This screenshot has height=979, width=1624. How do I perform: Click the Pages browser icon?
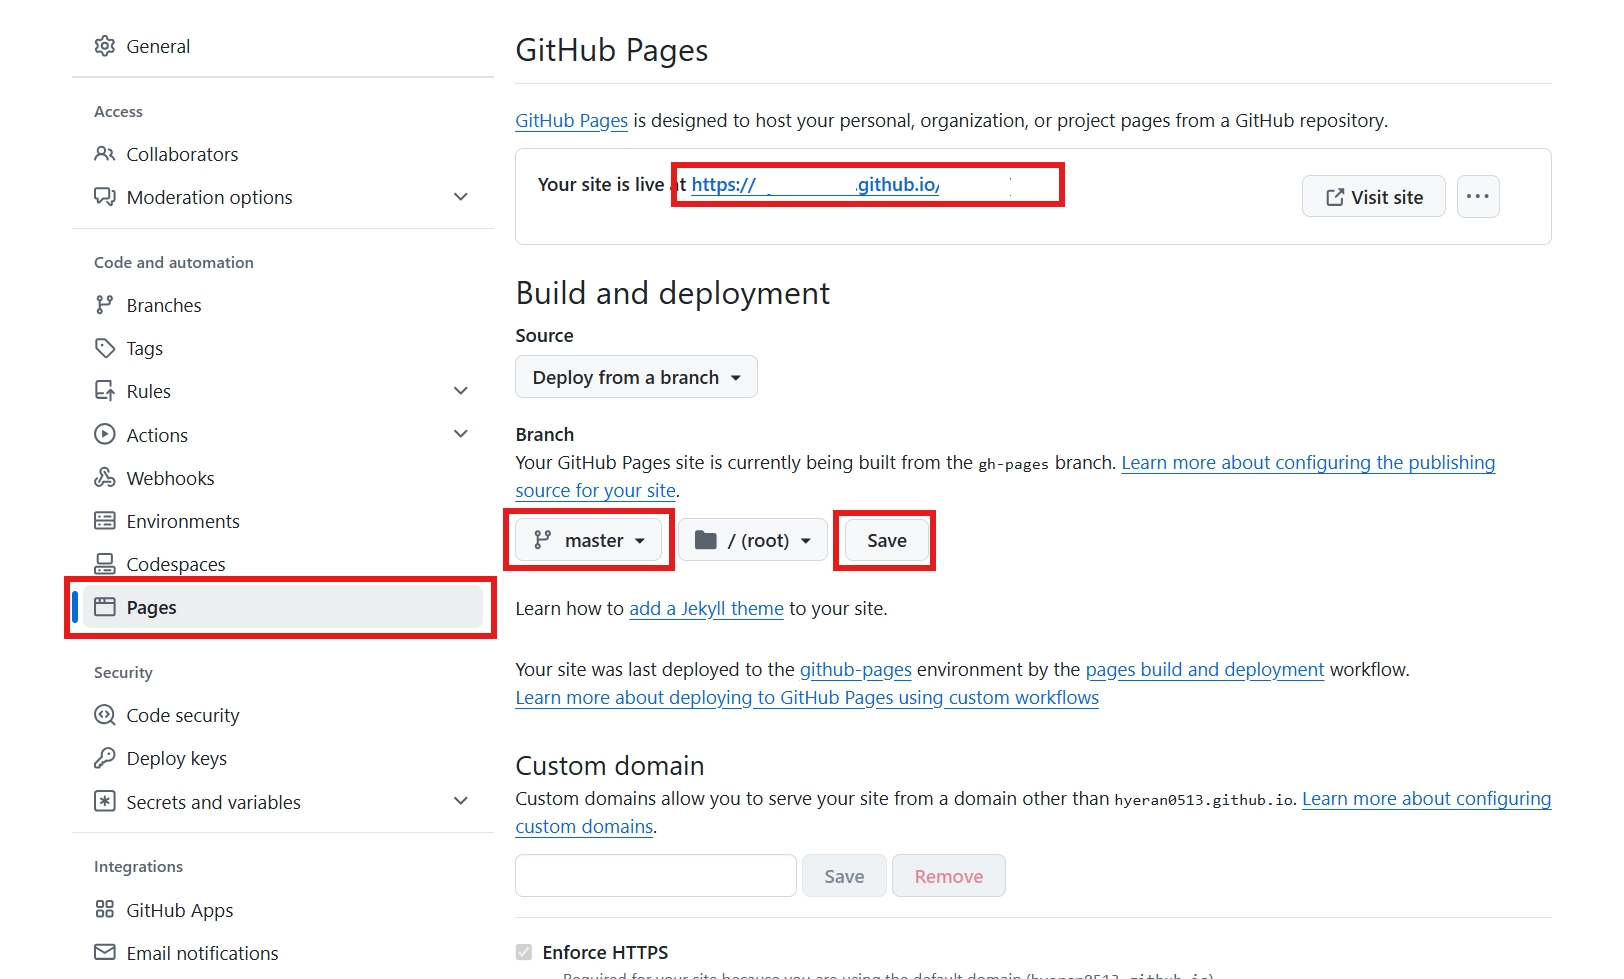pyautogui.click(x=105, y=607)
